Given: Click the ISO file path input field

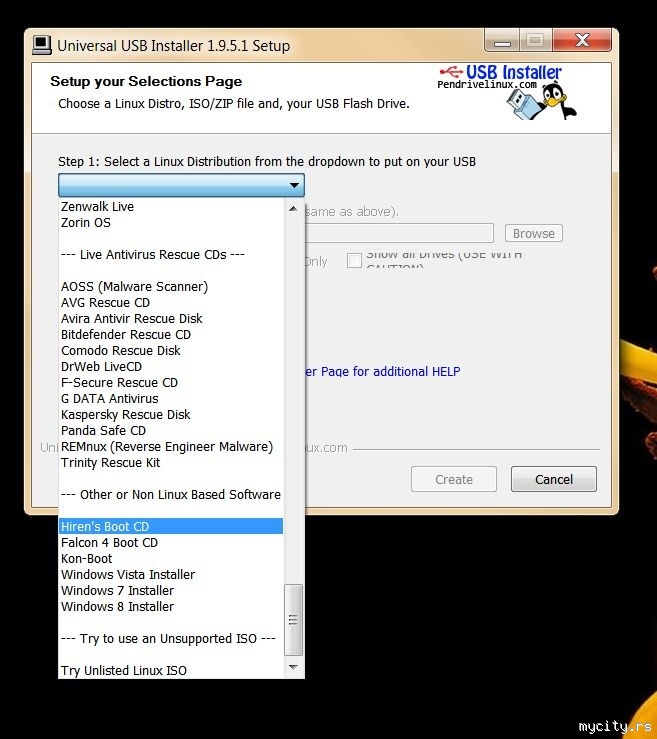Looking at the screenshot, I should [399, 233].
